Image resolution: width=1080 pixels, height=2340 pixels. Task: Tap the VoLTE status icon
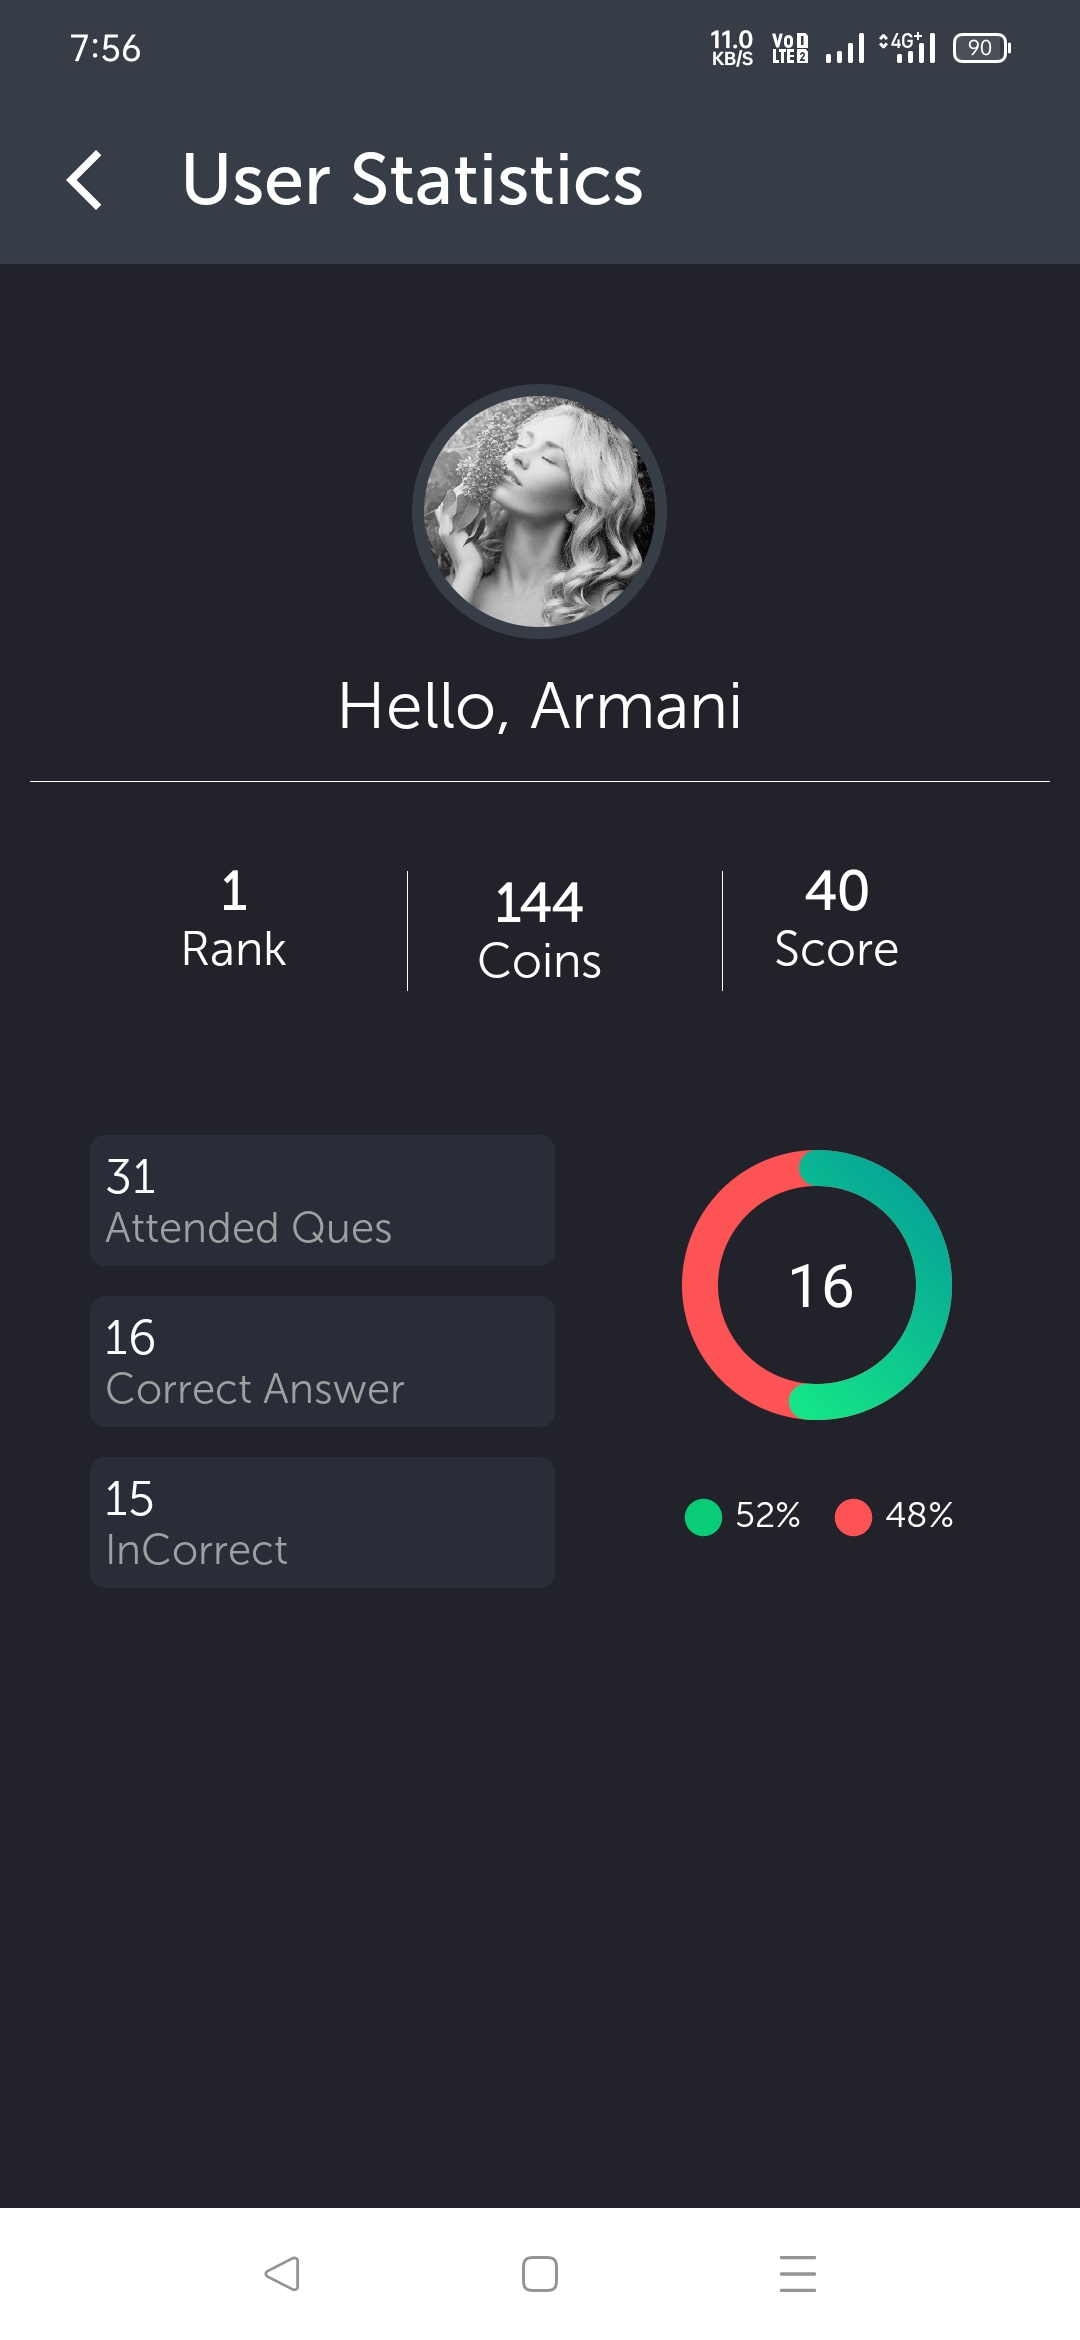[x=789, y=48]
